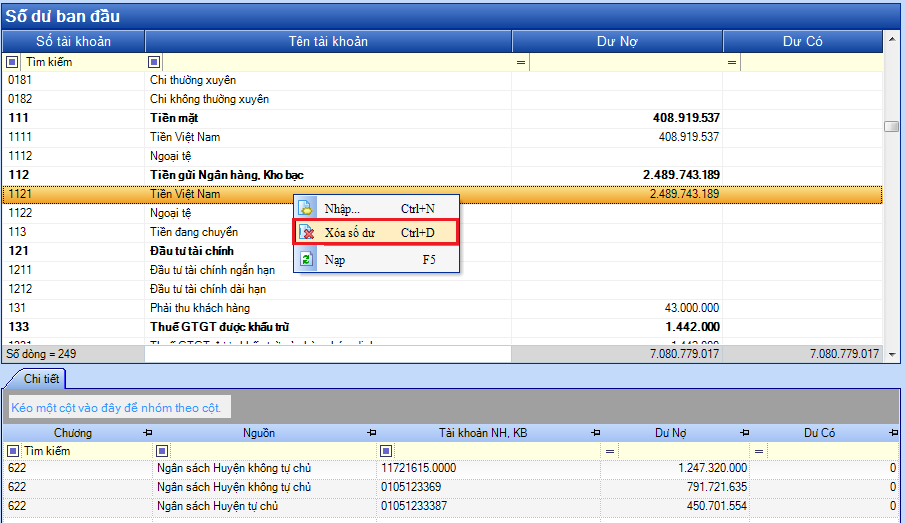Click the Xóa số dư red X icon
Screen dimensions: 905x523
pyautogui.click(x=306, y=232)
